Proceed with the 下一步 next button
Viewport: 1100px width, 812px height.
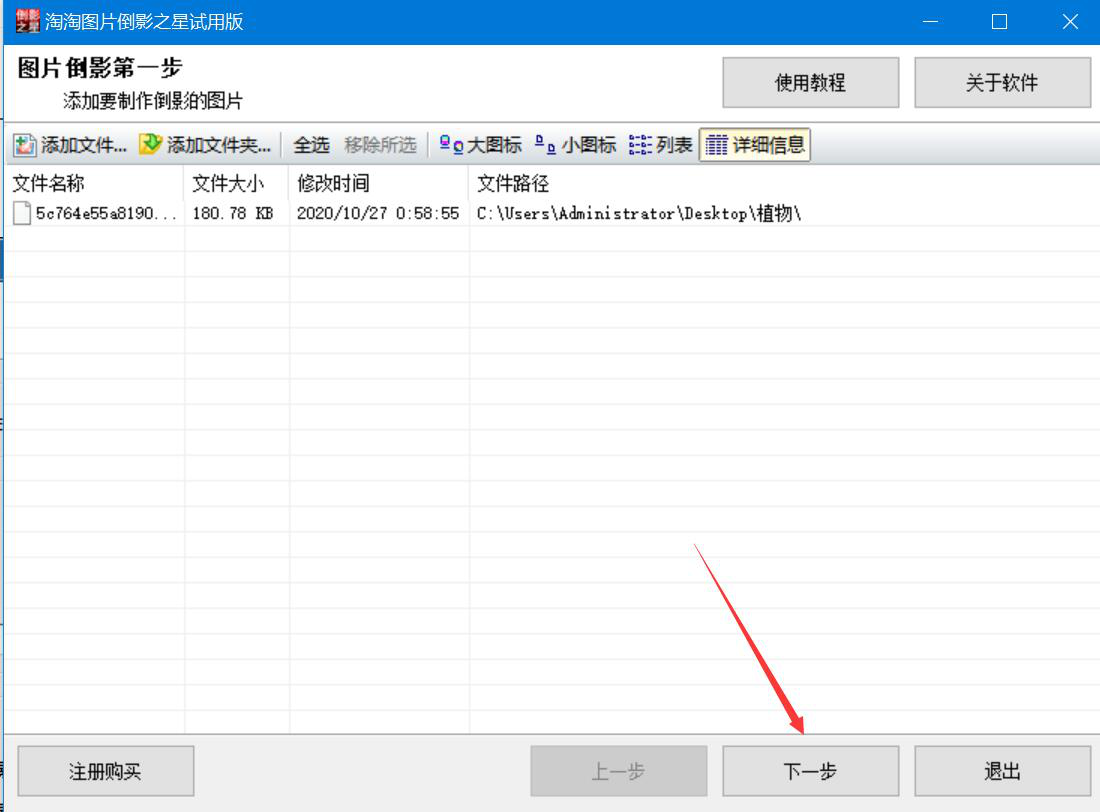[810, 771]
